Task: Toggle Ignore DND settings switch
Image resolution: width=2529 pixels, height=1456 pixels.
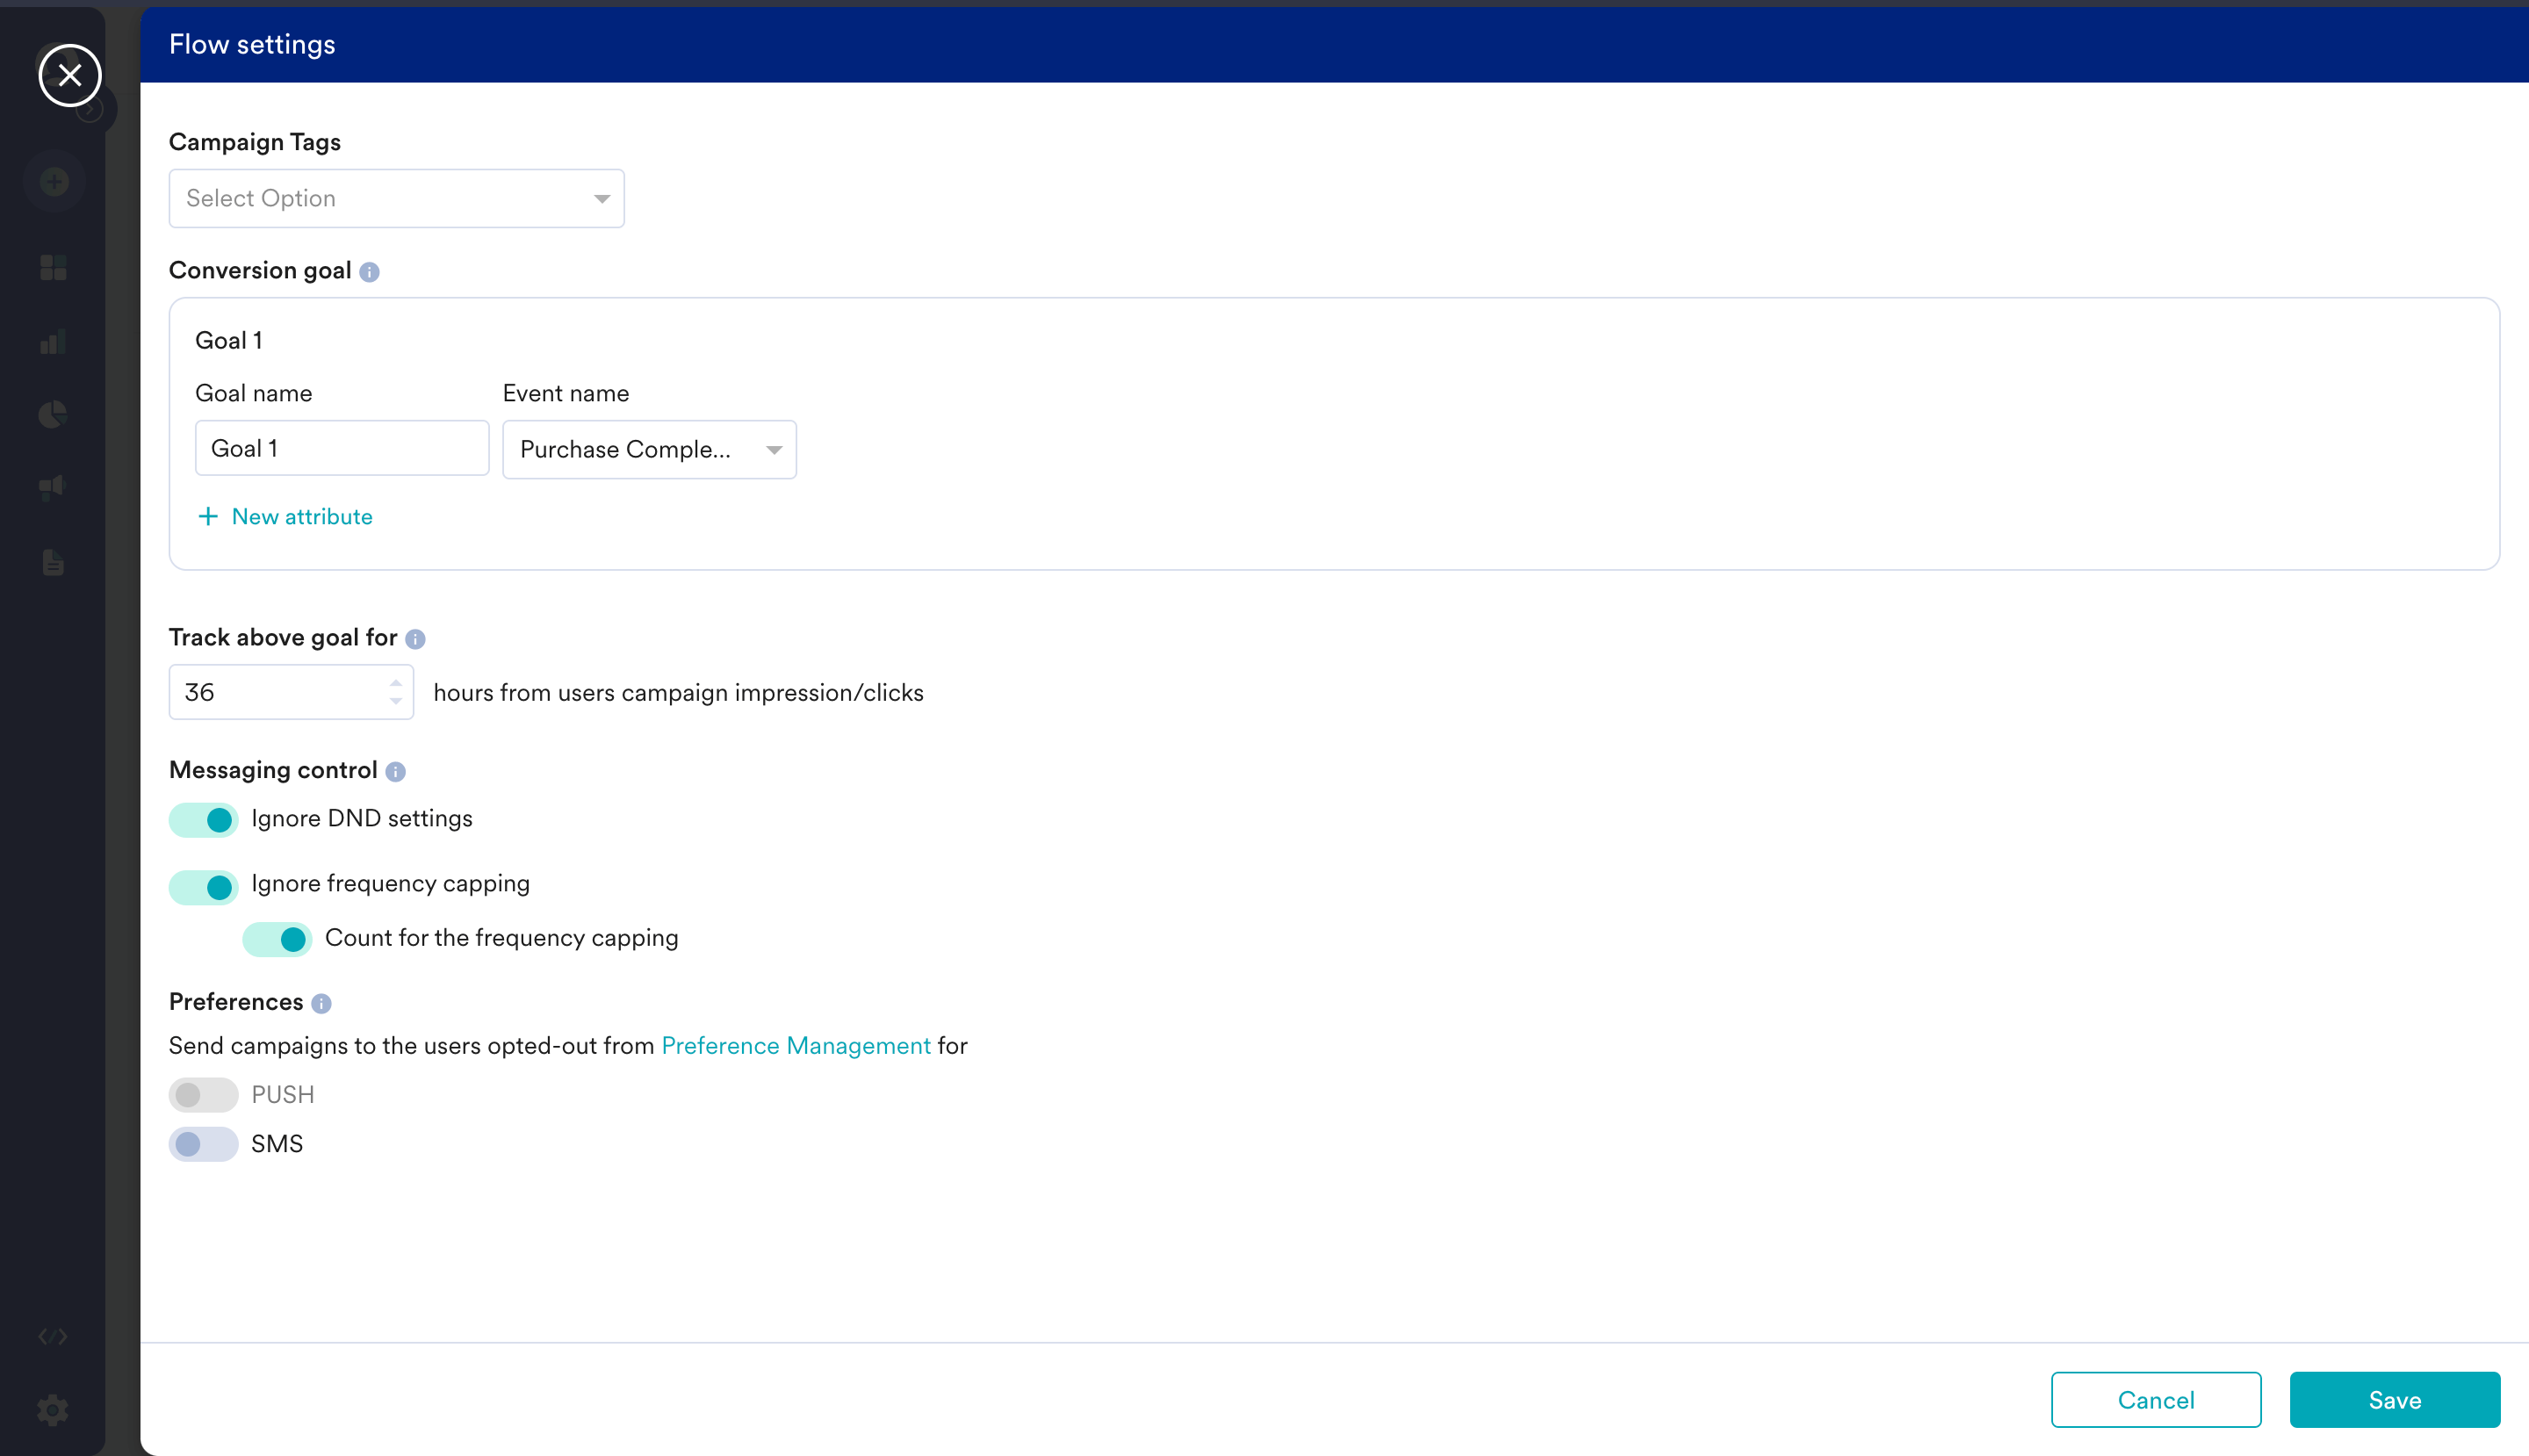Action: [203, 820]
